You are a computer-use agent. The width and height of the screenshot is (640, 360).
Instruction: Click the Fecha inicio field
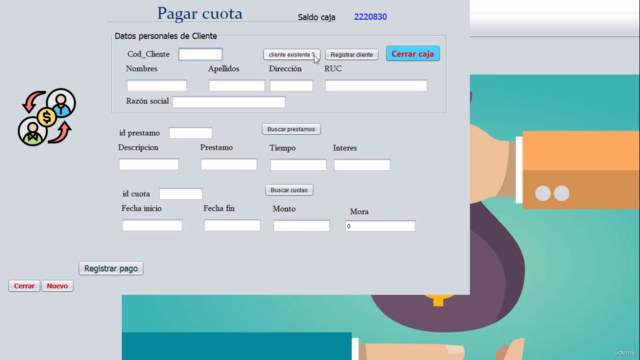152,225
